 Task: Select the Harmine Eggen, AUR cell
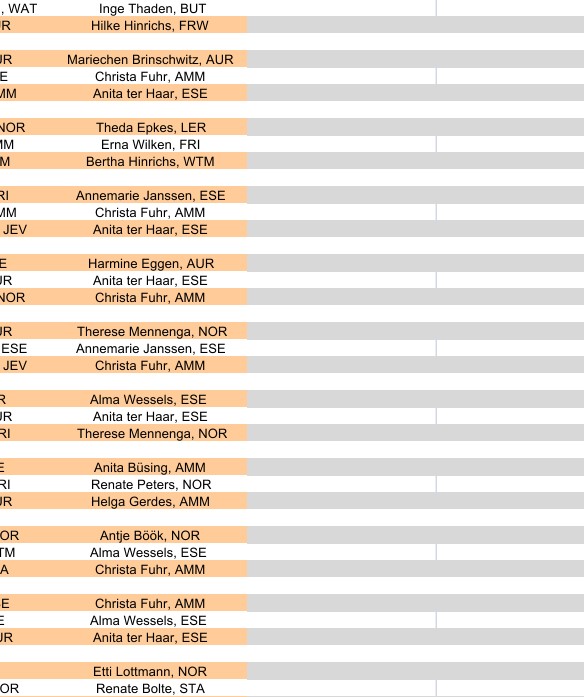pyautogui.click(x=150, y=264)
